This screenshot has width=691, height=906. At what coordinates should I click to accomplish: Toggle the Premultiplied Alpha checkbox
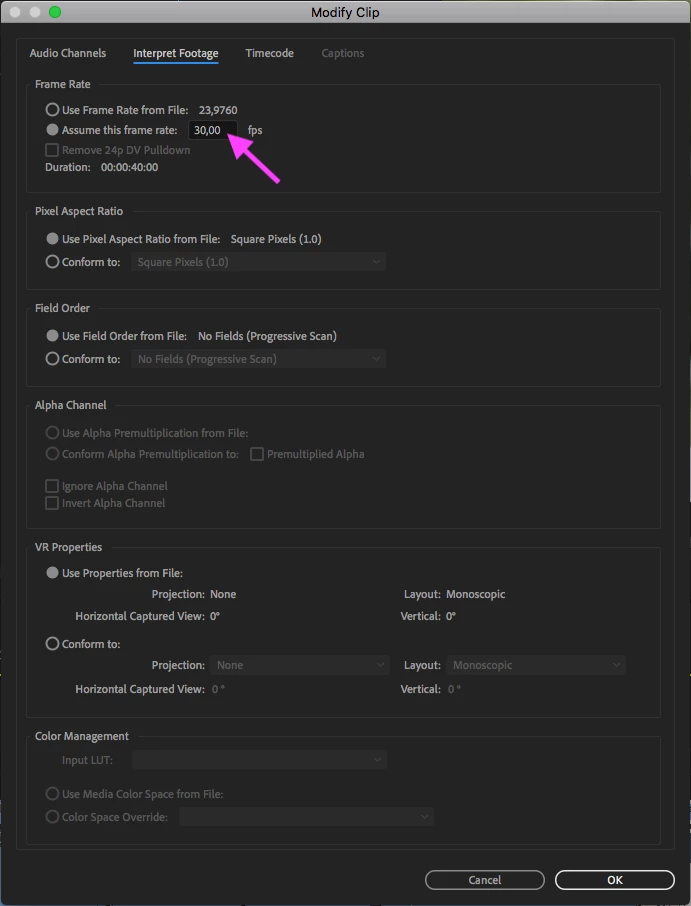click(x=257, y=454)
